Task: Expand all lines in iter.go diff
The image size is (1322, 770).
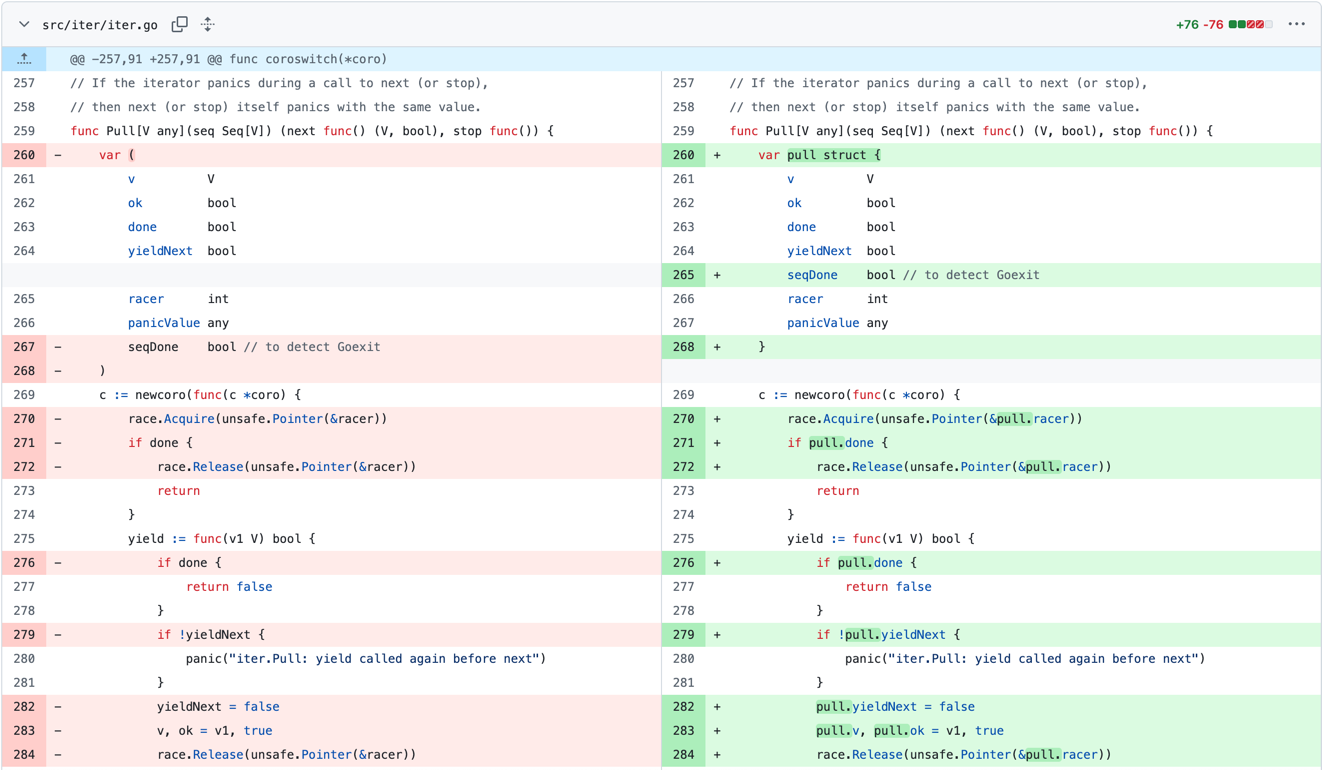Action: [208, 24]
